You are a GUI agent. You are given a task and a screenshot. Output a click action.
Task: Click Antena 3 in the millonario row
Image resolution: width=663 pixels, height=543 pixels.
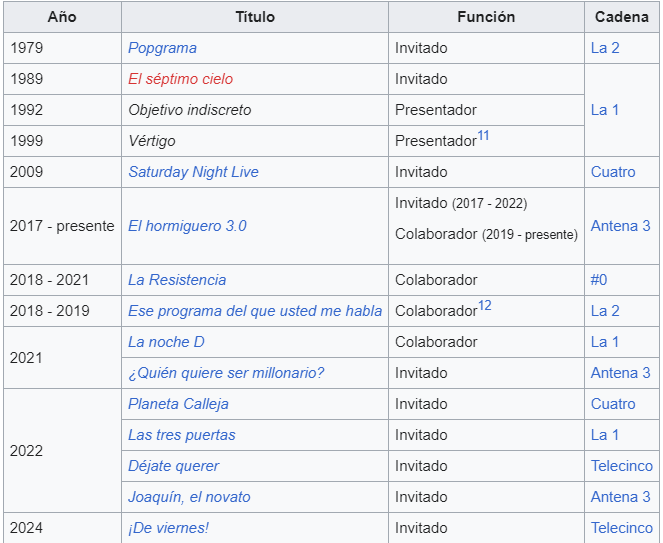coord(620,373)
